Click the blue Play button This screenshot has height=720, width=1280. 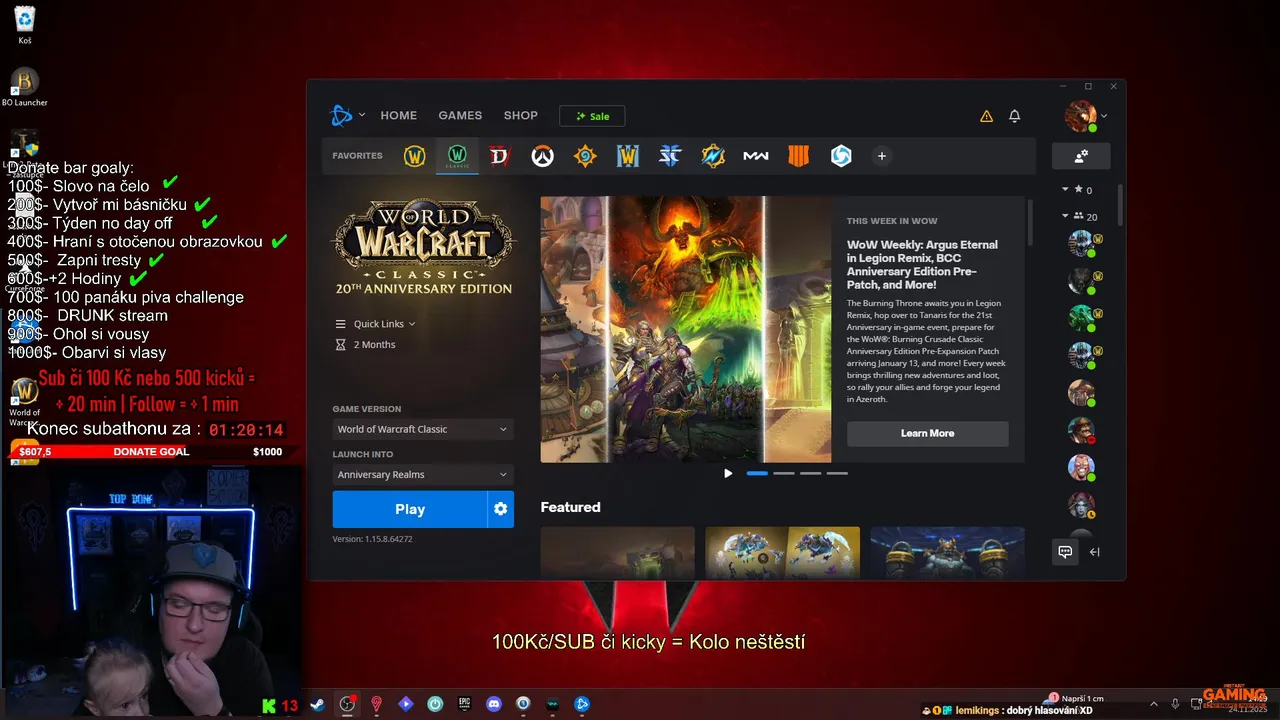pyautogui.click(x=410, y=509)
